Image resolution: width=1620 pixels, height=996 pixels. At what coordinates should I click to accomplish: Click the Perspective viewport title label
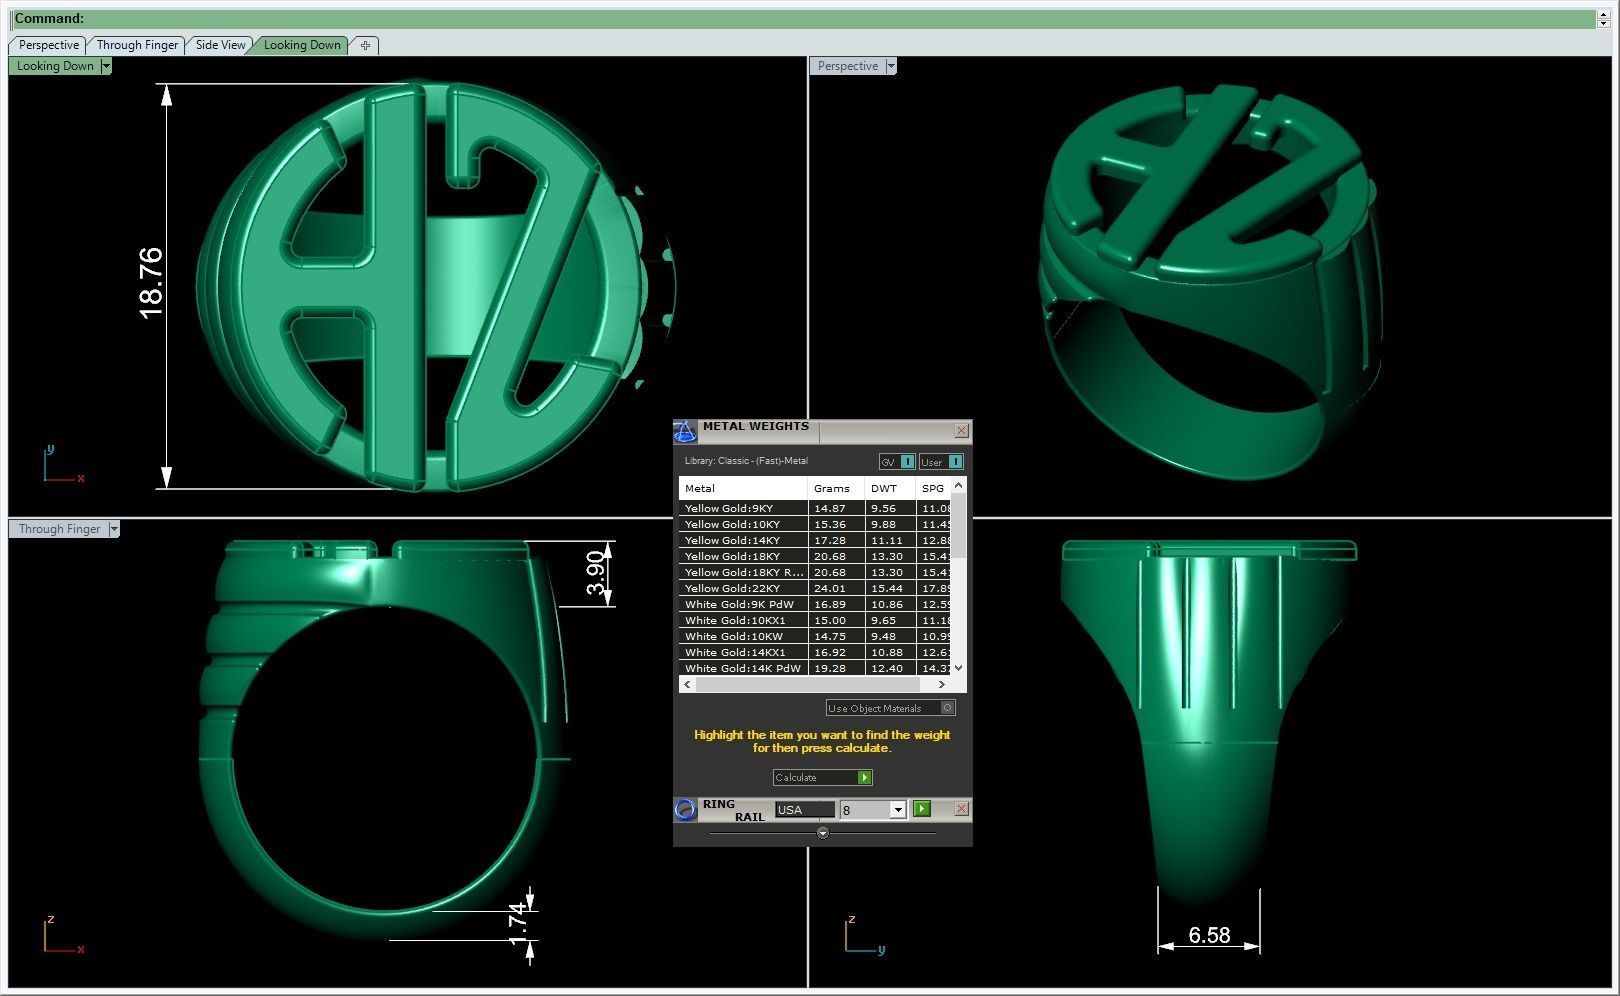coord(848,66)
